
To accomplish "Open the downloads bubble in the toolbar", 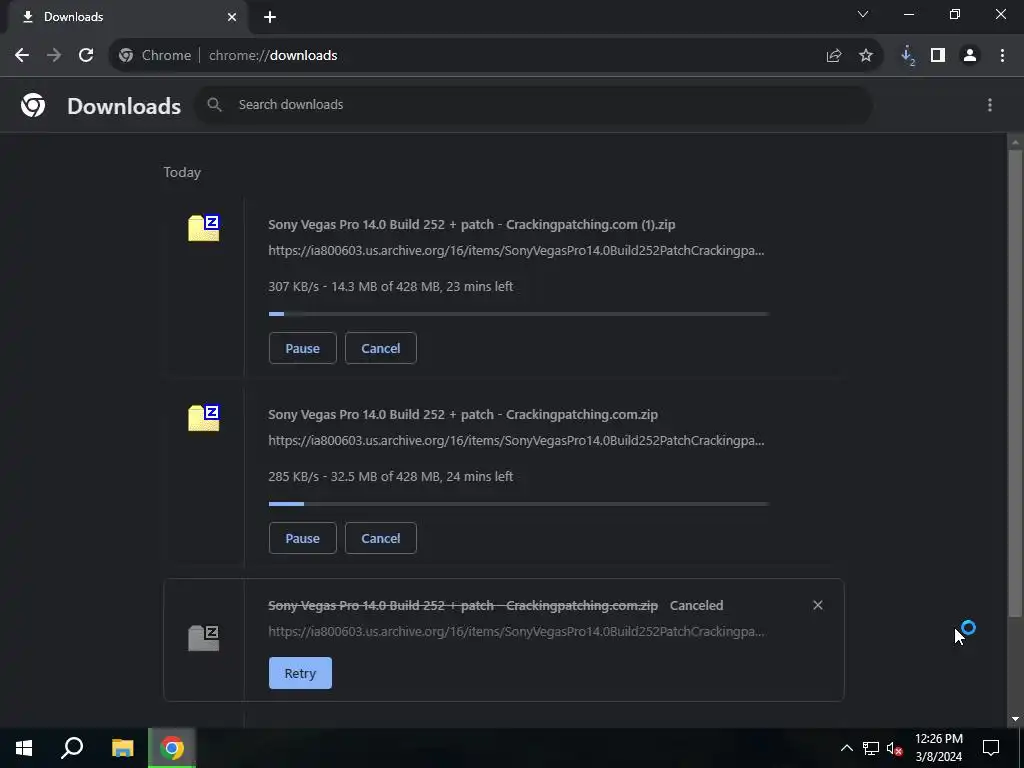I will (x=907, y=56).
